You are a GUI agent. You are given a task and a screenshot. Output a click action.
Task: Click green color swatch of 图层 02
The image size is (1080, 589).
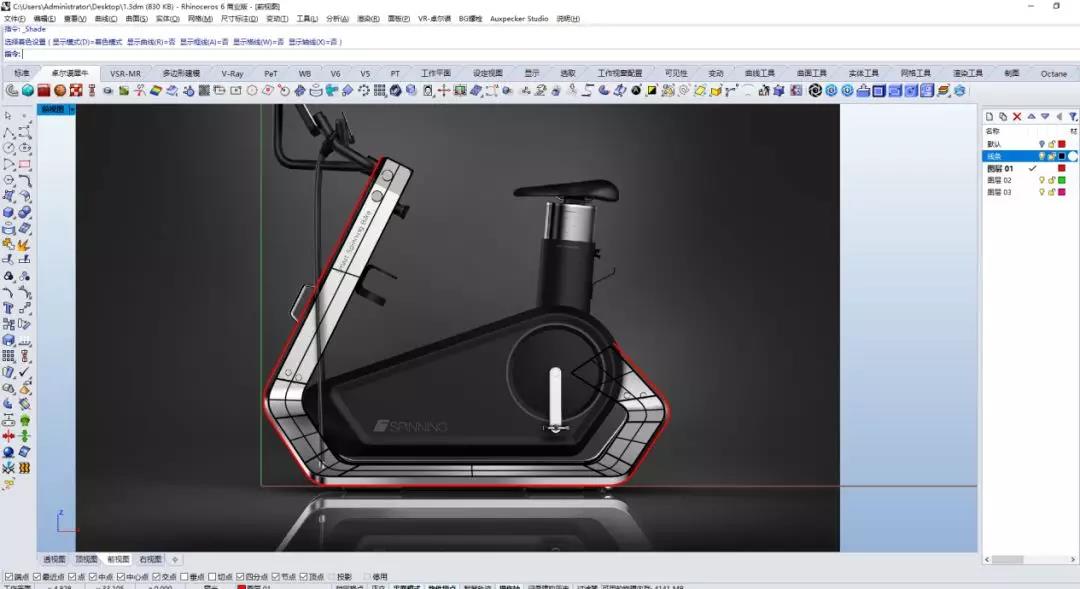point(1061,180)
